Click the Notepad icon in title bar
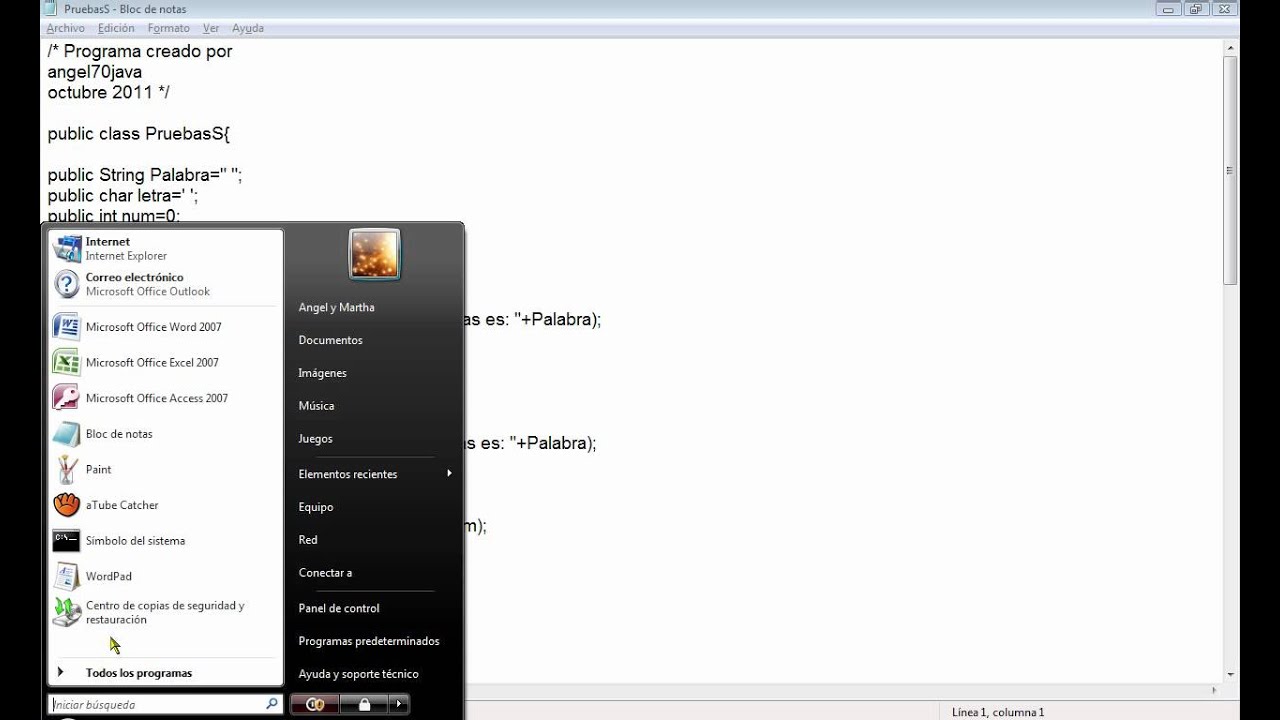1280x720 pixels. [50, 9]
